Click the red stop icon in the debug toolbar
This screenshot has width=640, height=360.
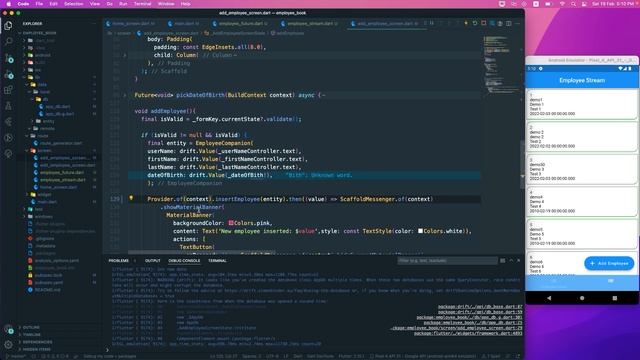[484, 23]
